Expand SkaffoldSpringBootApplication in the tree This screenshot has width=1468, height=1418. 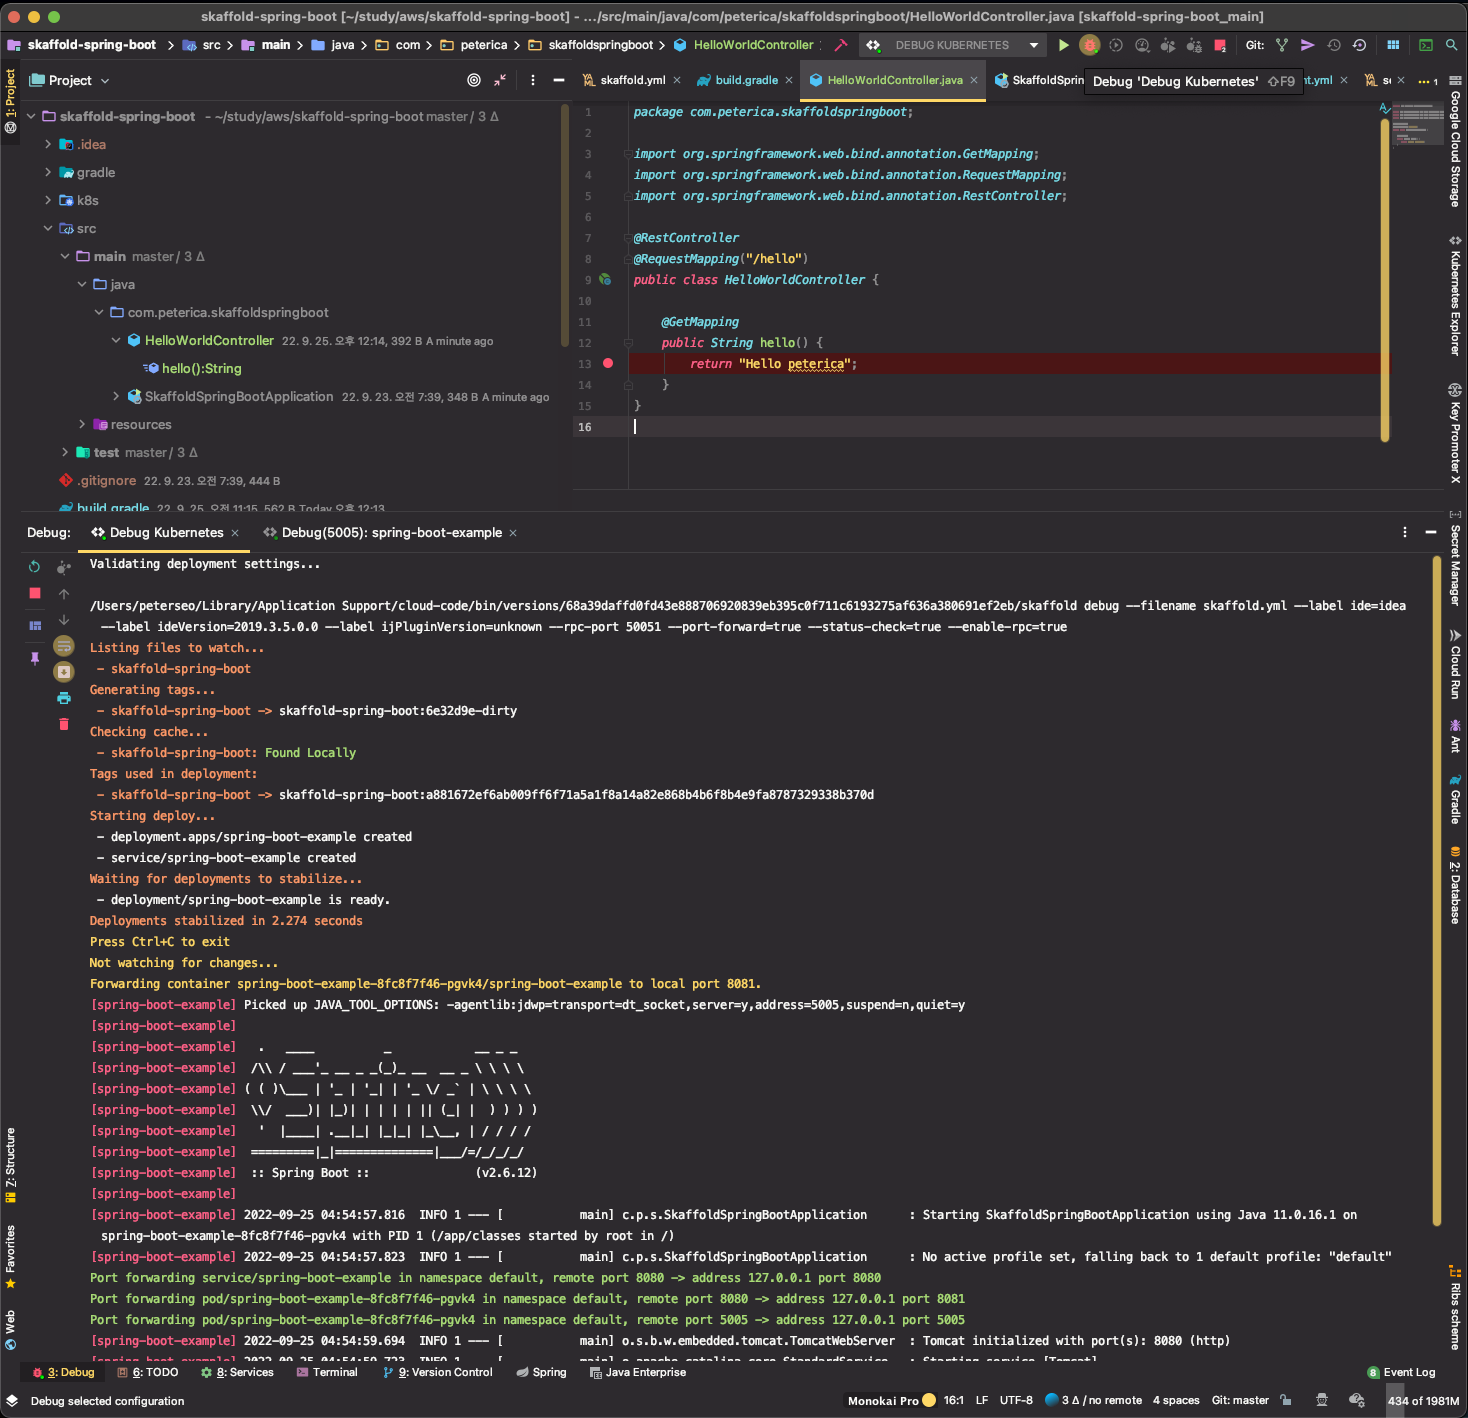[116, 397]
